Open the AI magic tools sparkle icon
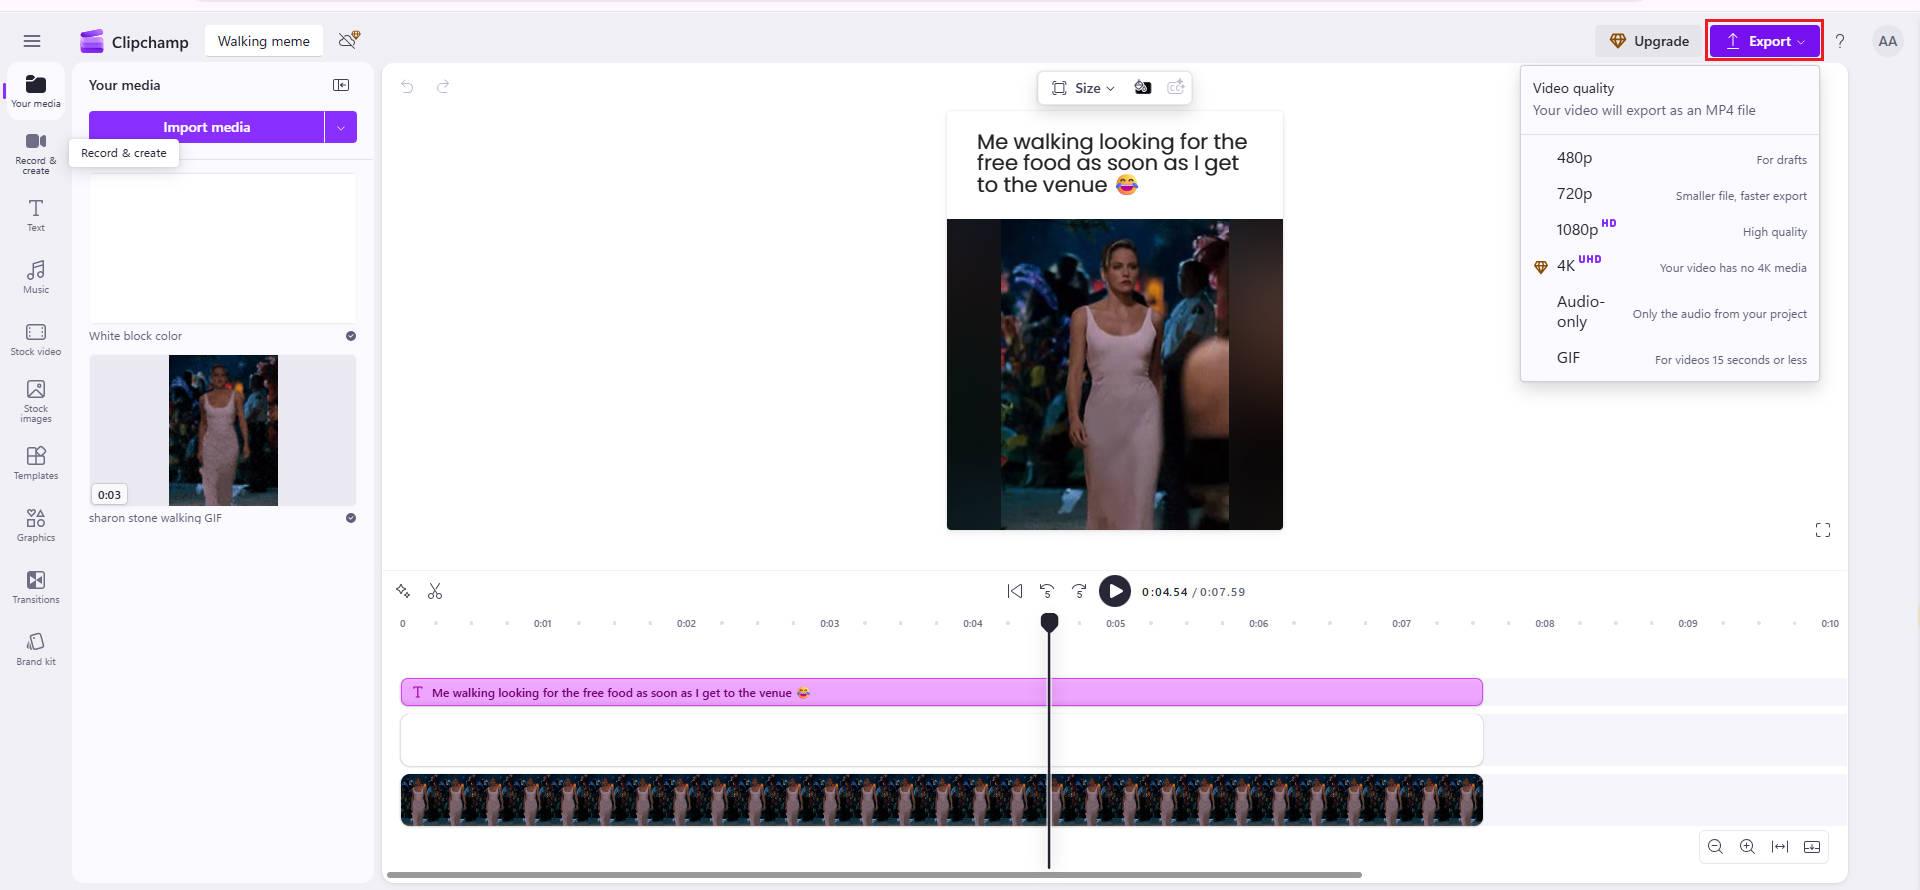Image resolution: width=1920 pixels, height=890 pixels. (403, 591)
